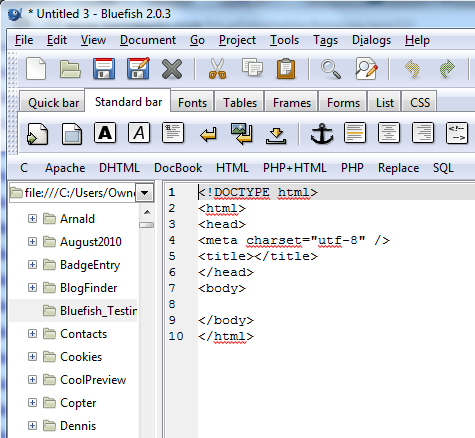Paste from clipboard using the clipboard icon
475x438 pixels.
(x=286, y=69)
